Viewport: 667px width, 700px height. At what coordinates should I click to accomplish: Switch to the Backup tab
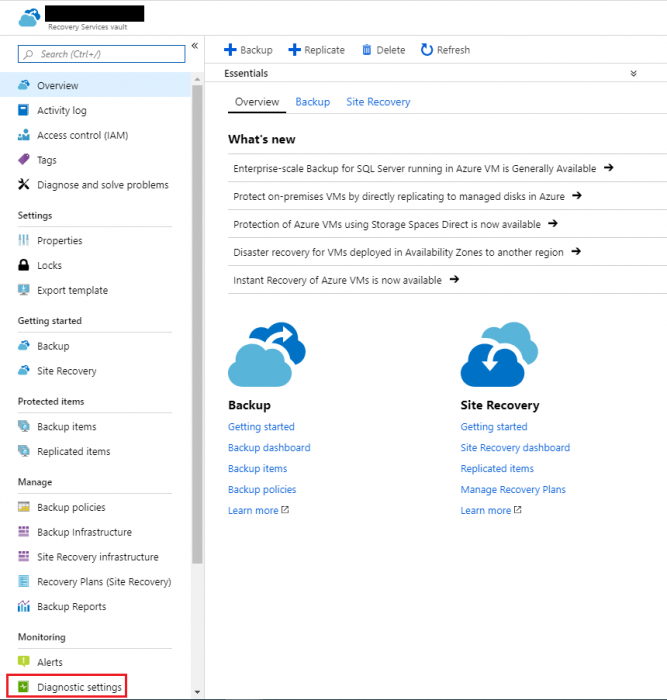click(x=313, y=102)
